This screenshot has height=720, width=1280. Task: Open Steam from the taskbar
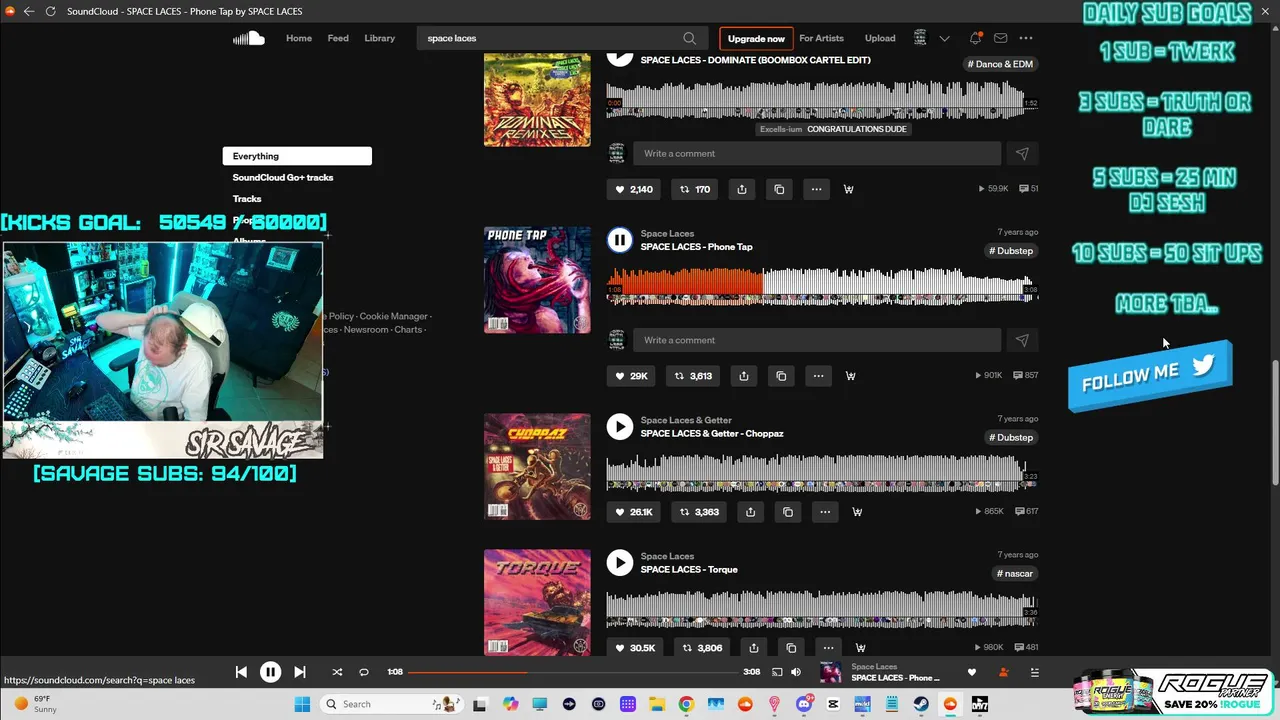click(x=921, y=704)
